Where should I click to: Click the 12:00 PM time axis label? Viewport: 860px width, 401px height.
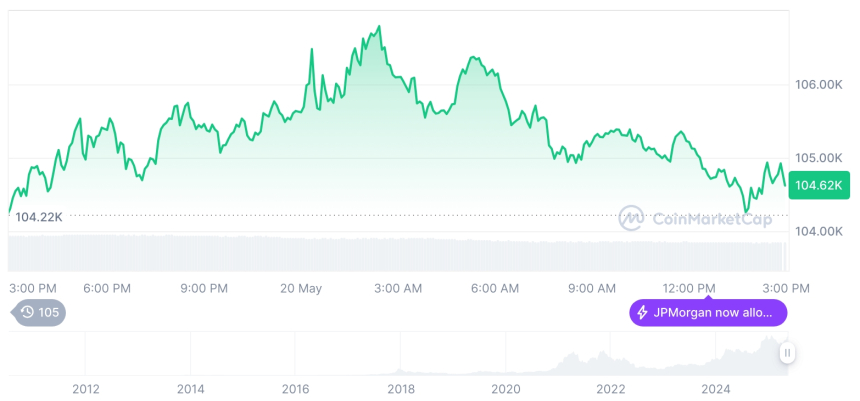pos(689,288)
